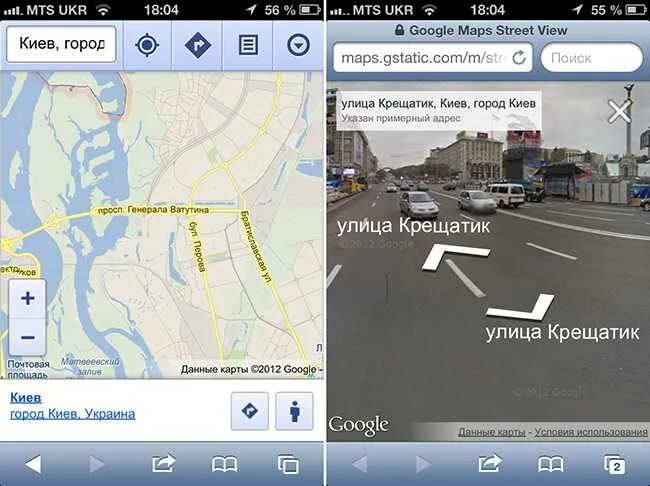Tap the Киев, город search field

(61, 44)
